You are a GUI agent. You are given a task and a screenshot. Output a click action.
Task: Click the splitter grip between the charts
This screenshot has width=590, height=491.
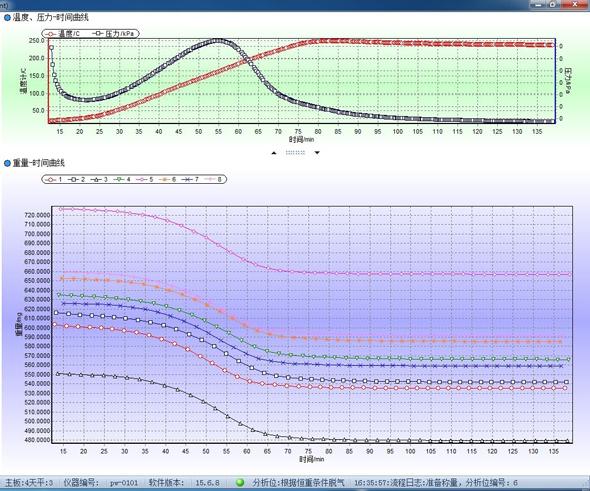point(295,153)
